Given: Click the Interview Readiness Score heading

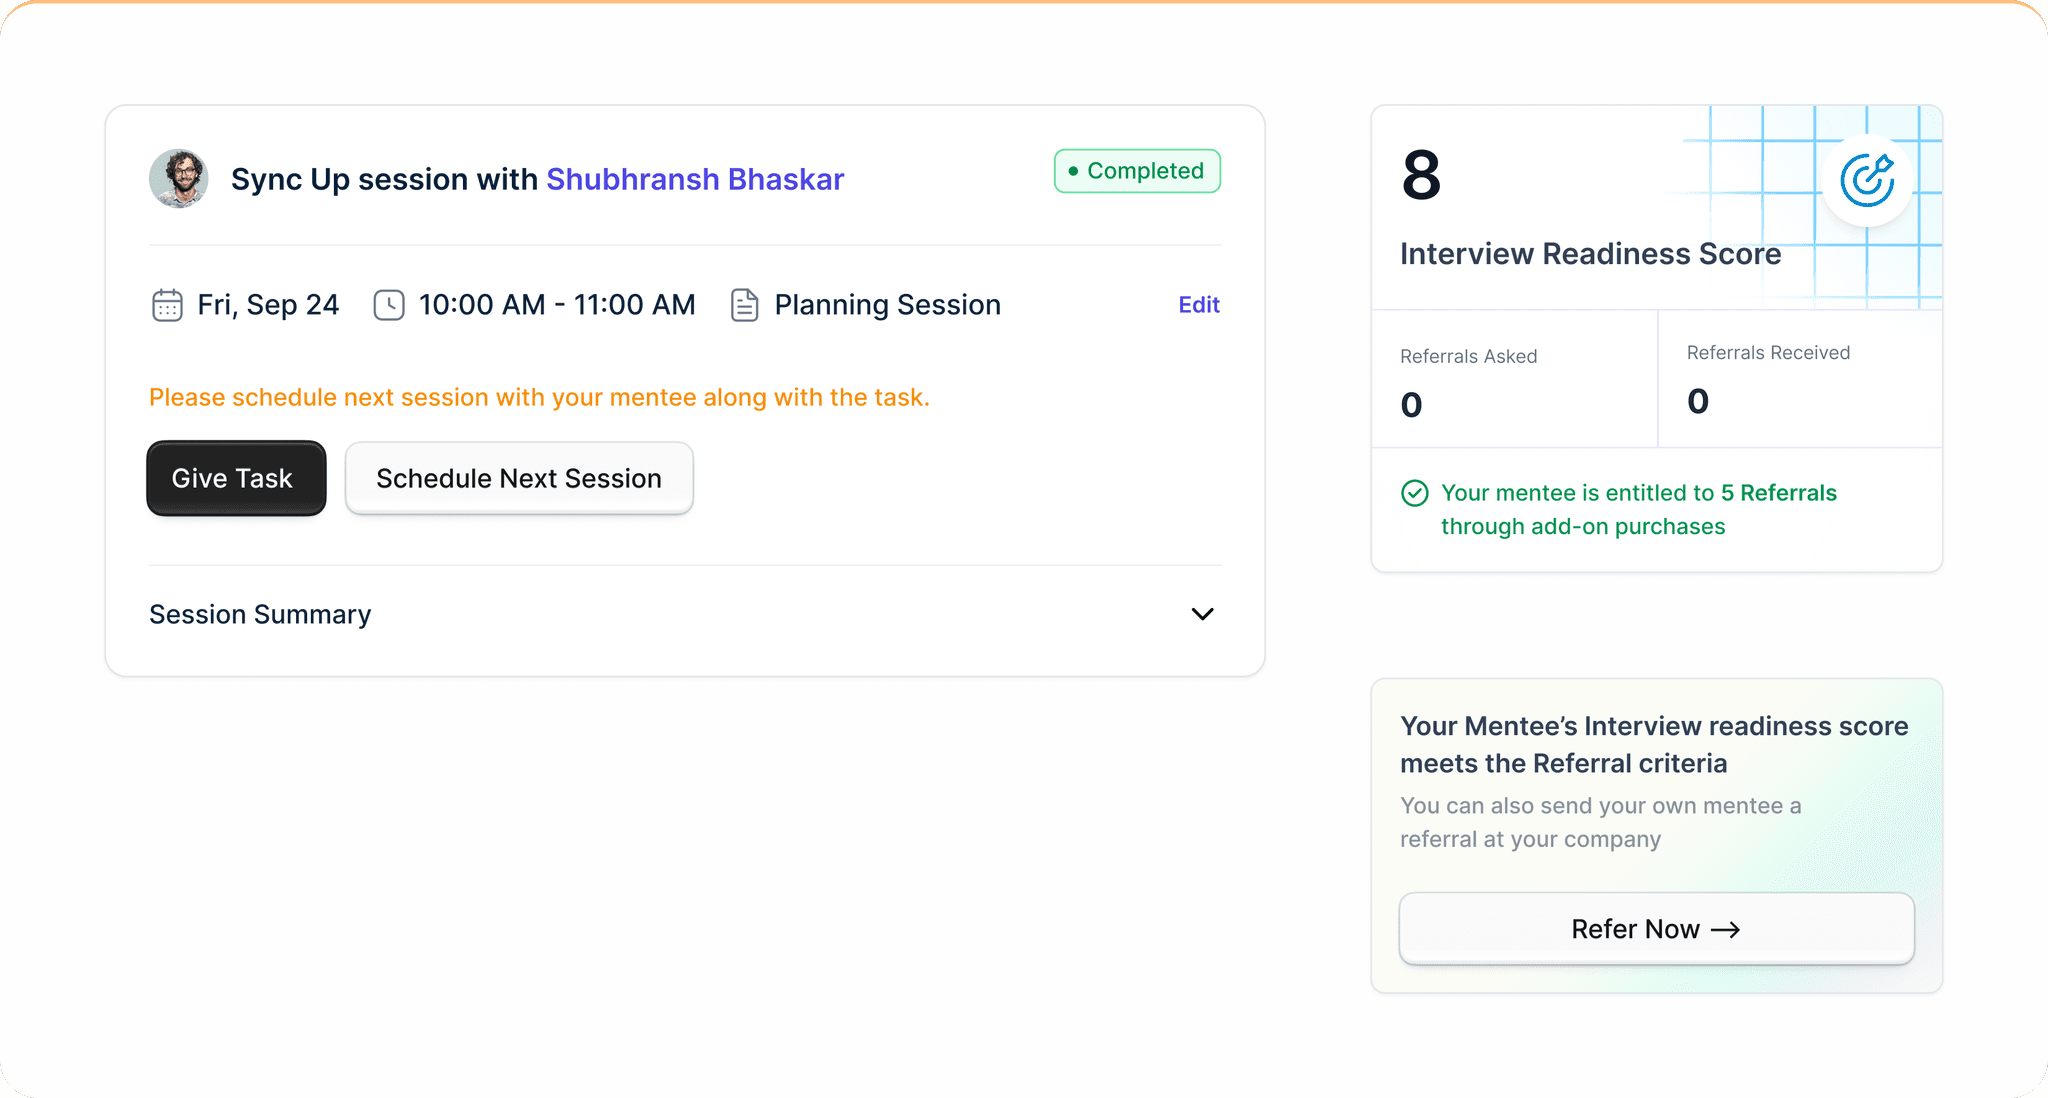Looking at the screenshot, I should (x=1590, y=254).
